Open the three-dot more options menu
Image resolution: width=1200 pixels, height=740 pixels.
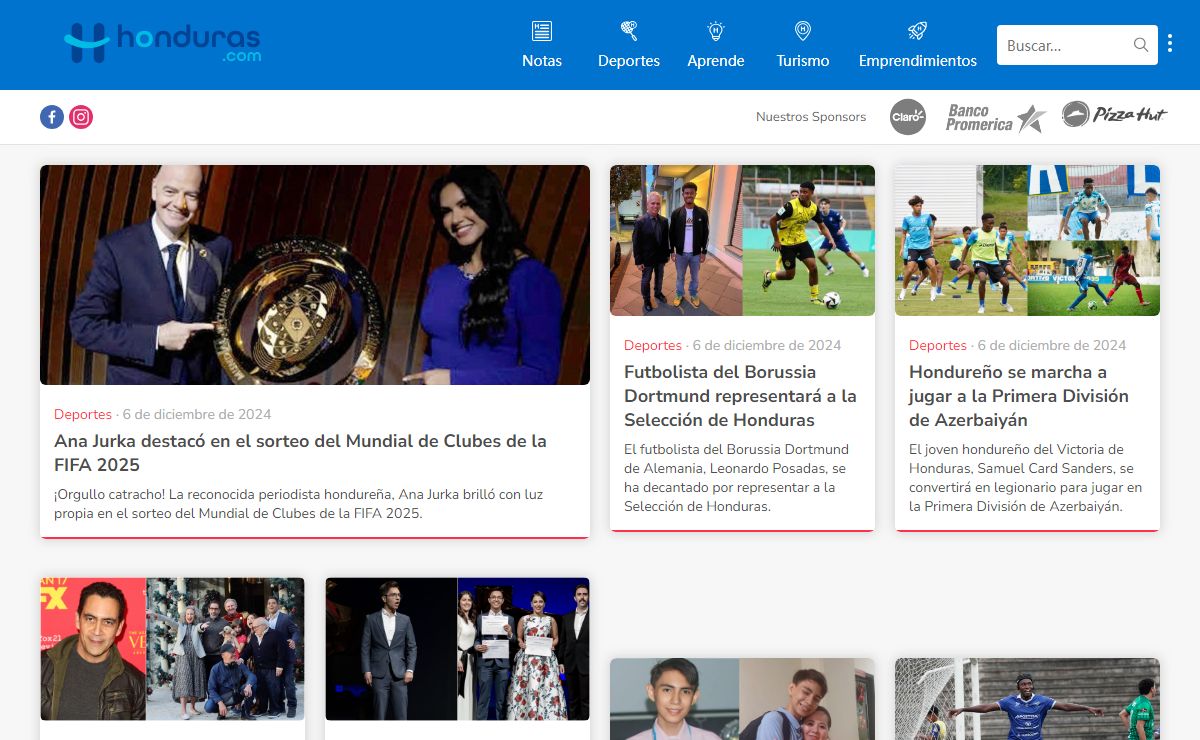[x=1170, y=44]
